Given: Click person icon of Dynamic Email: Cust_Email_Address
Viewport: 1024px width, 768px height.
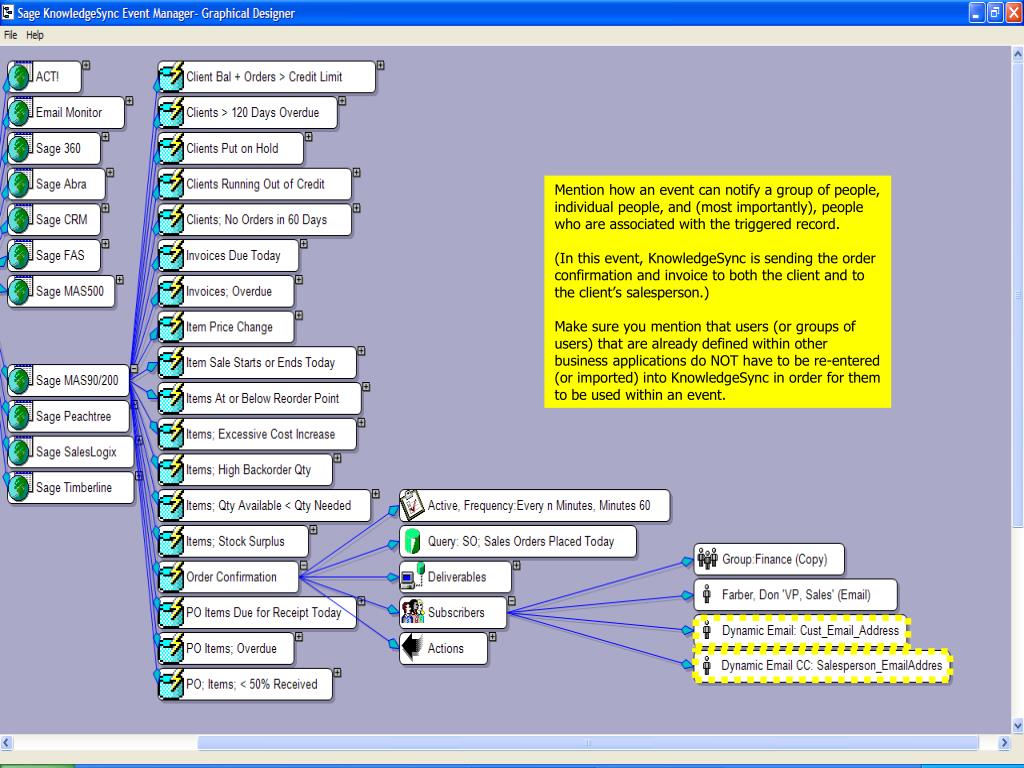Looking at the screenshot, I should click(707, 631).
